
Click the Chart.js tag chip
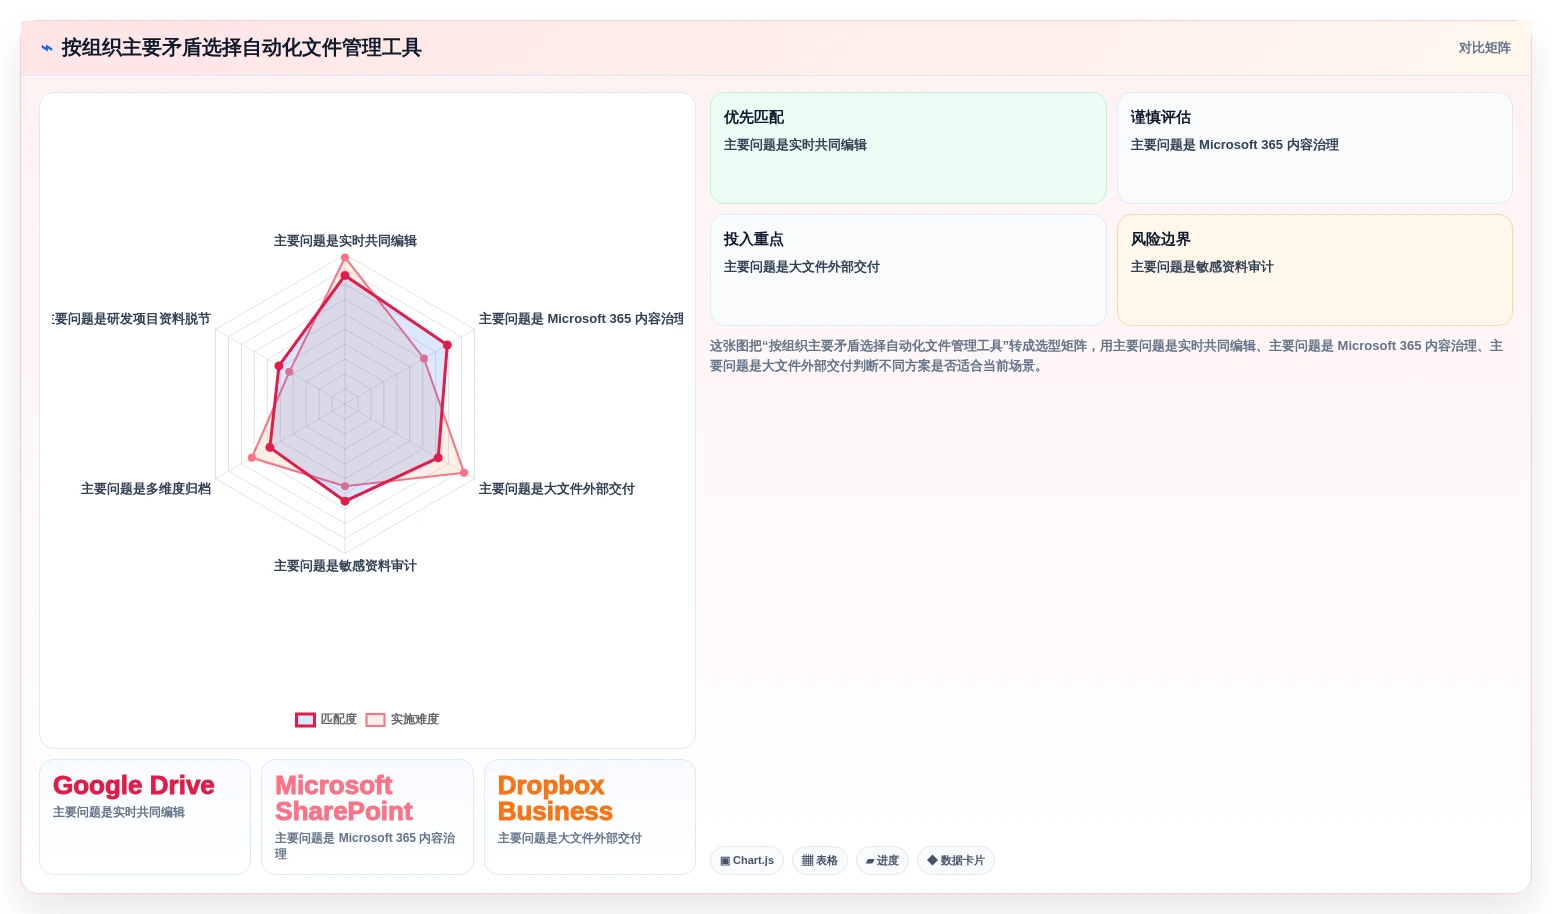[747, 861]
